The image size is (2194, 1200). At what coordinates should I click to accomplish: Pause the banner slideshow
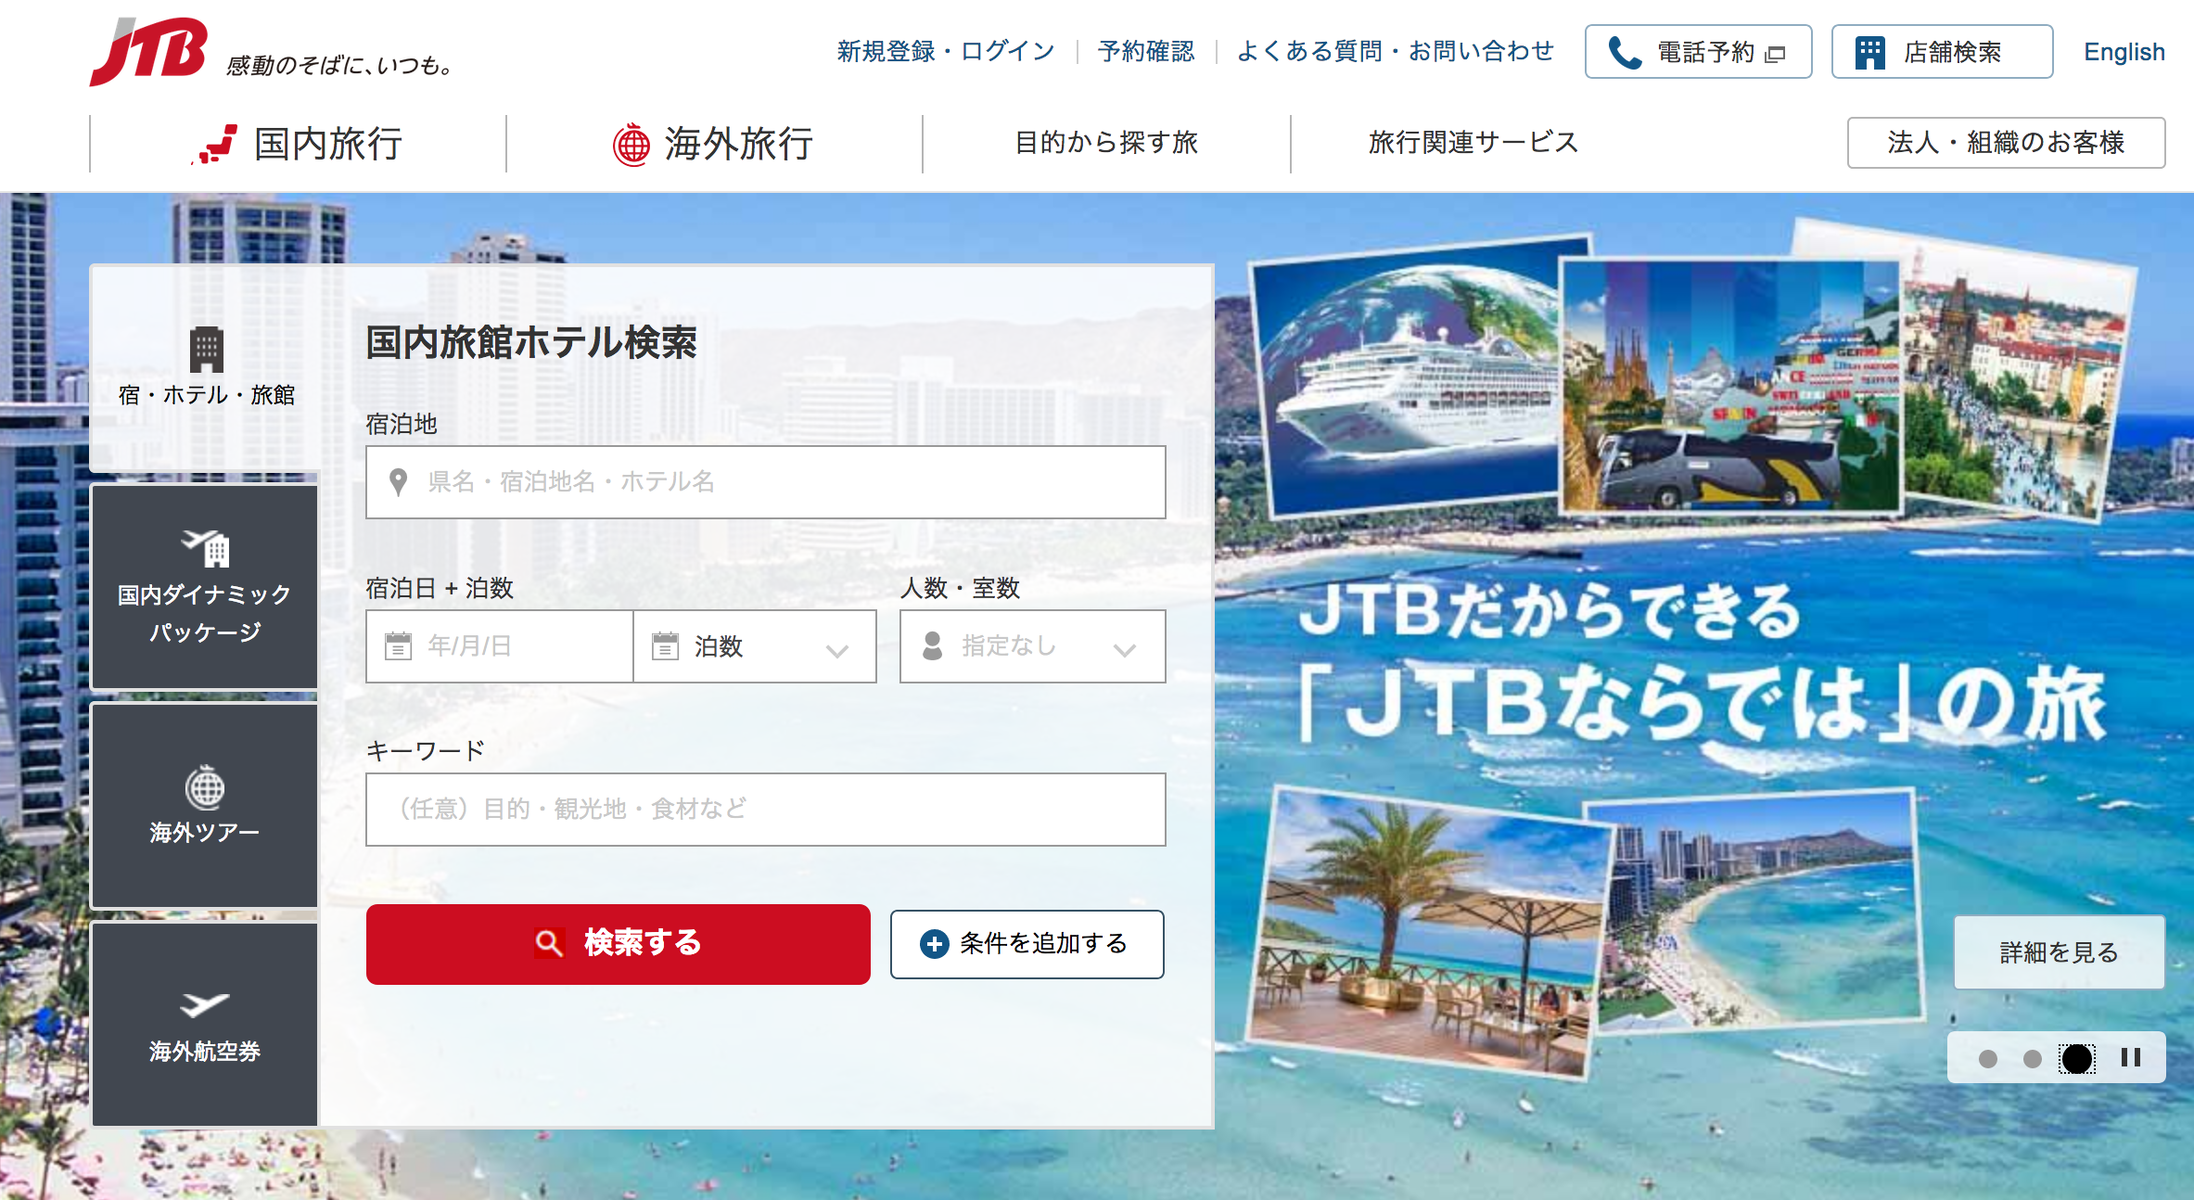pos(2131,1057)
